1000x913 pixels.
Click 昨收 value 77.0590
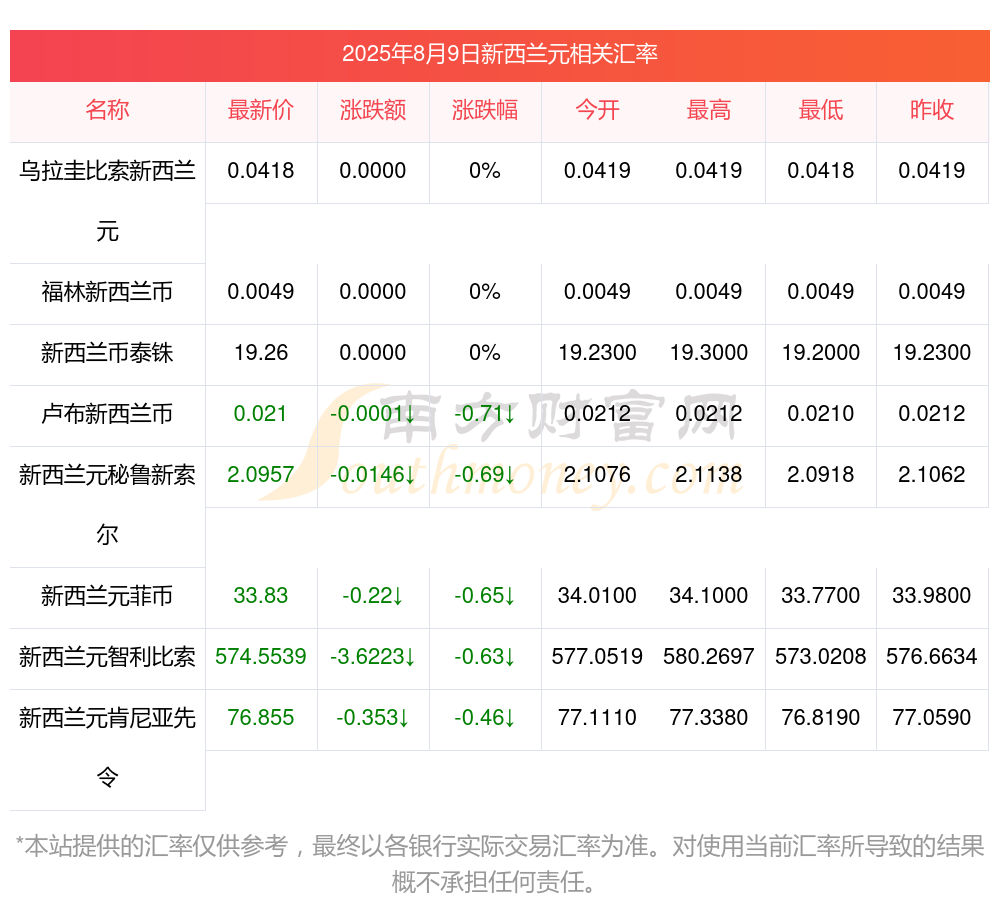932,717
